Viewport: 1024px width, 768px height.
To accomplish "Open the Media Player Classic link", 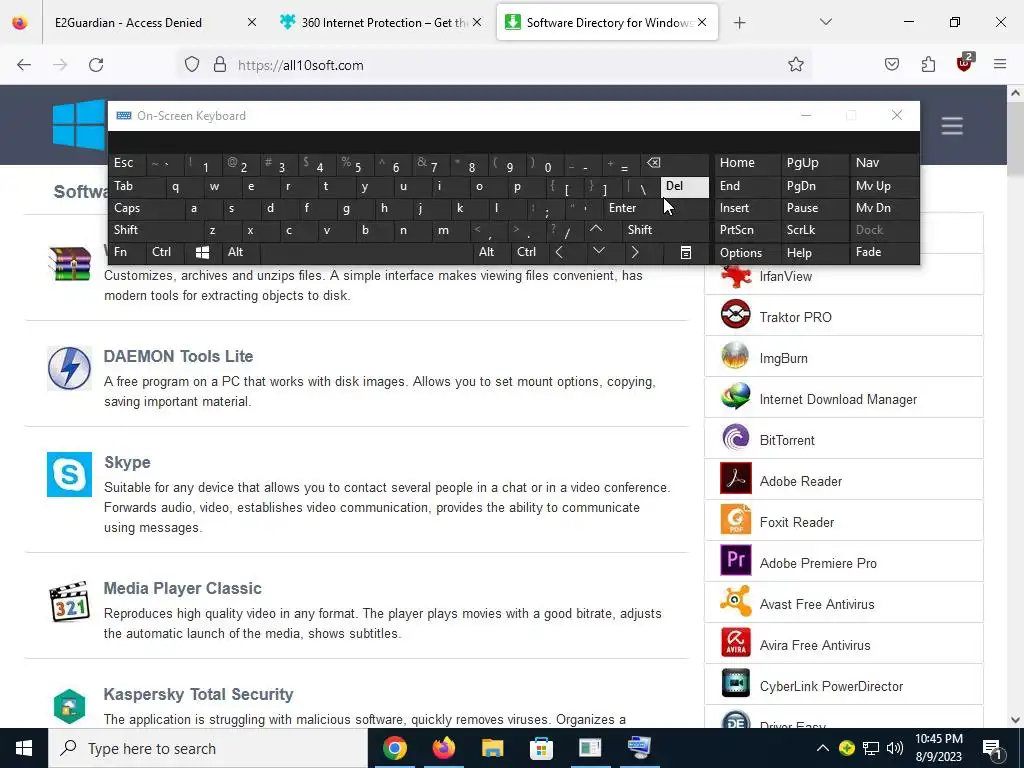I will coord(183,588).
